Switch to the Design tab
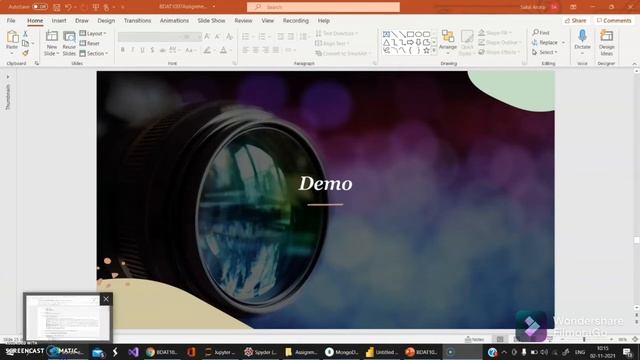The width and height of the screenshot is (640, 360). point(106,20)
